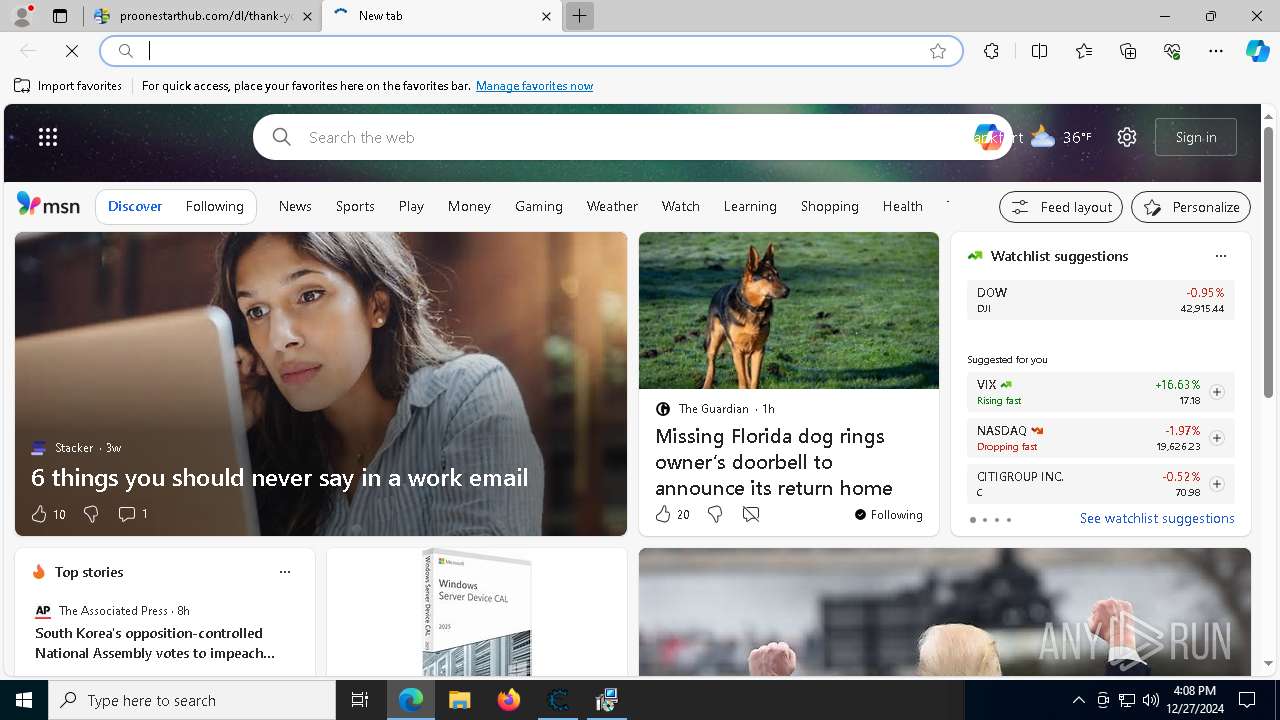Open the Copilot sidebar icon
The width and height of the screenshot is (1280, 720).
(x=1257, y=51)
